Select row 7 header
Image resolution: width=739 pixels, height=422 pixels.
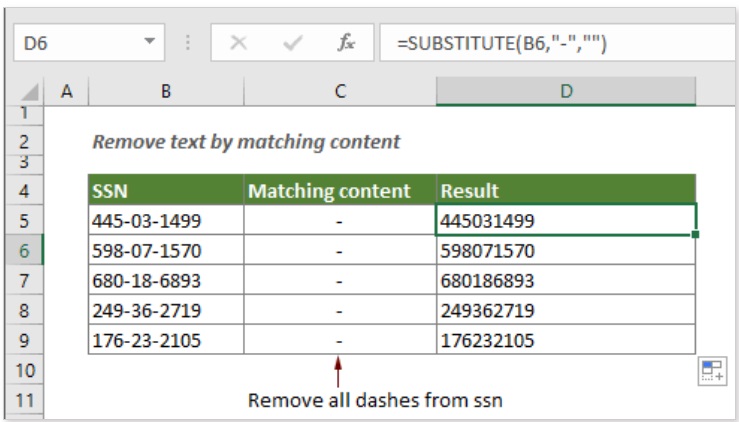click(25, 281)
